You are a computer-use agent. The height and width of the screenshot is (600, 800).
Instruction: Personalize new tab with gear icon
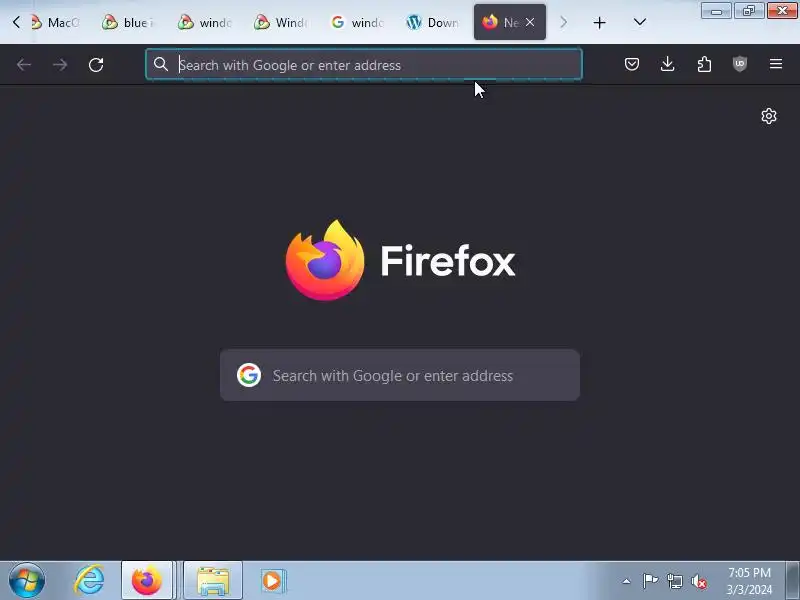click(x=769, y=116)
